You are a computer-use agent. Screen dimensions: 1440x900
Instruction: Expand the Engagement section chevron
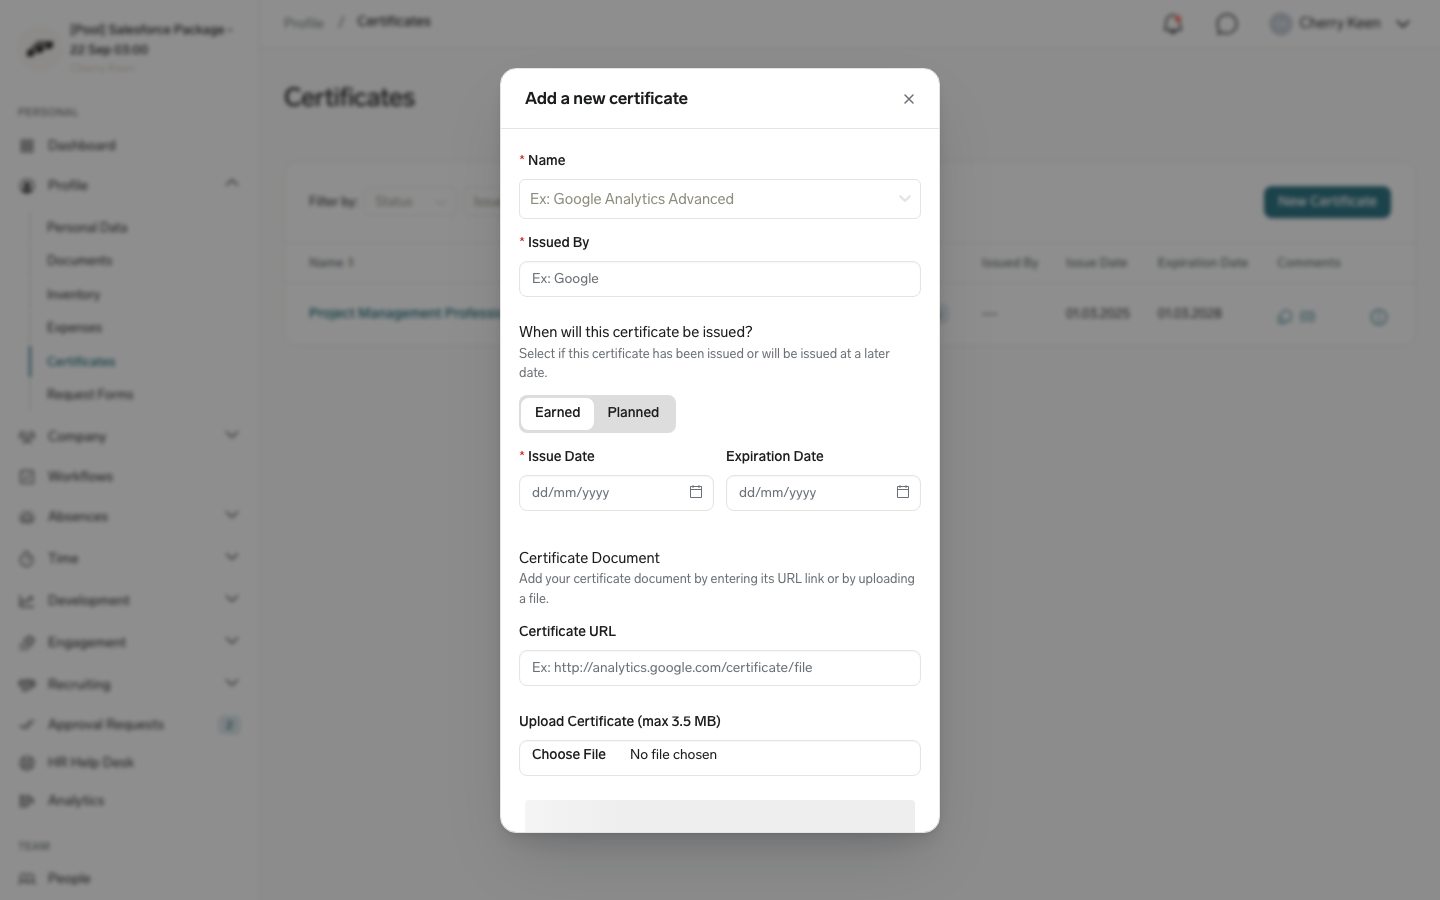tap(232, 642)
